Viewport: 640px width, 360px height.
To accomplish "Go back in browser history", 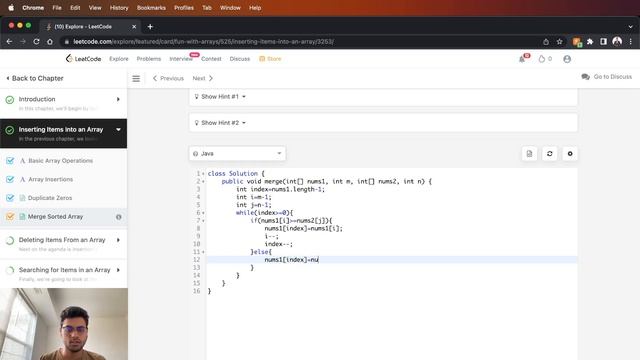I will [x=9, y=42].
